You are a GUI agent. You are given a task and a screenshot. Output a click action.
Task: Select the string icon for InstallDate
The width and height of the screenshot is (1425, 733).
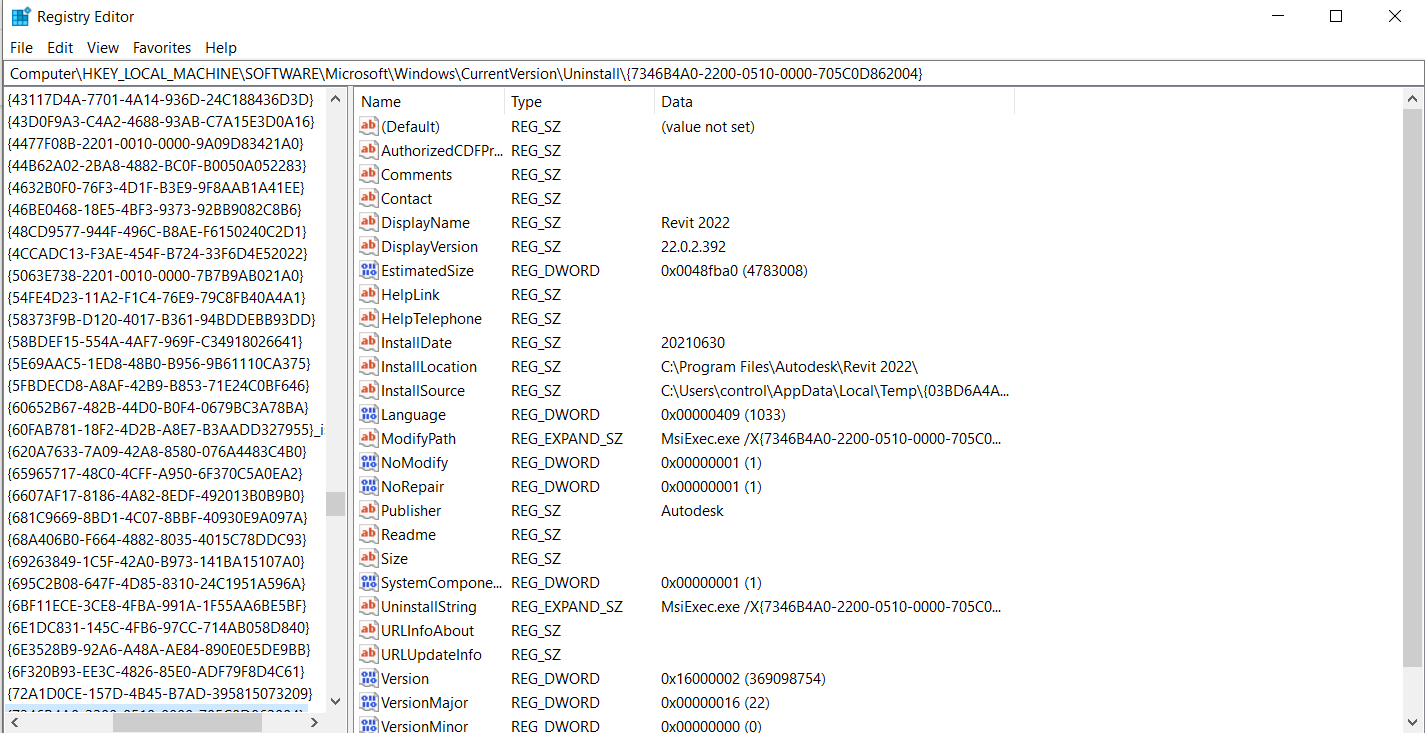(x=369, y=343)
